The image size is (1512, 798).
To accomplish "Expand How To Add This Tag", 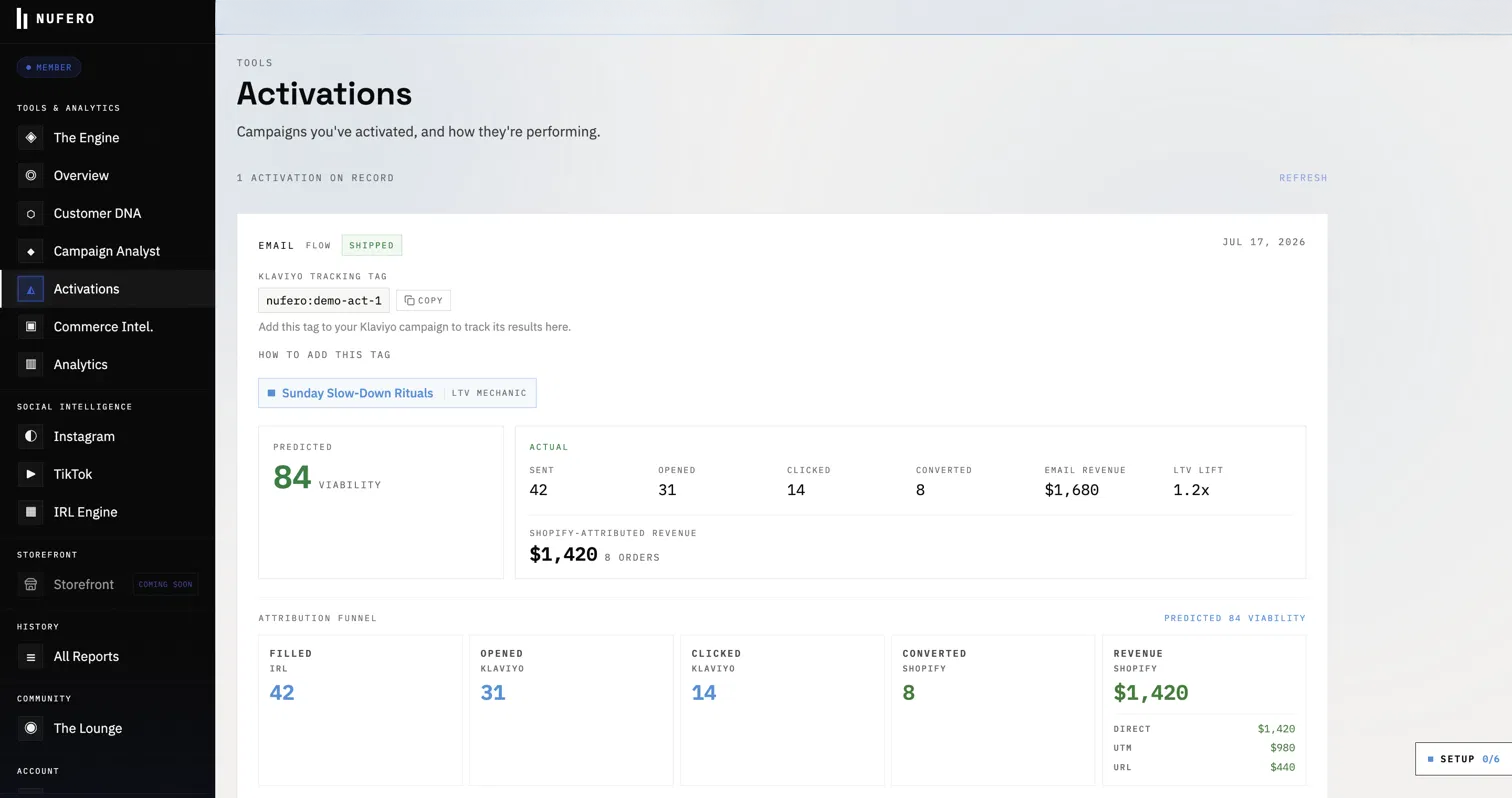I will [324, 355].
